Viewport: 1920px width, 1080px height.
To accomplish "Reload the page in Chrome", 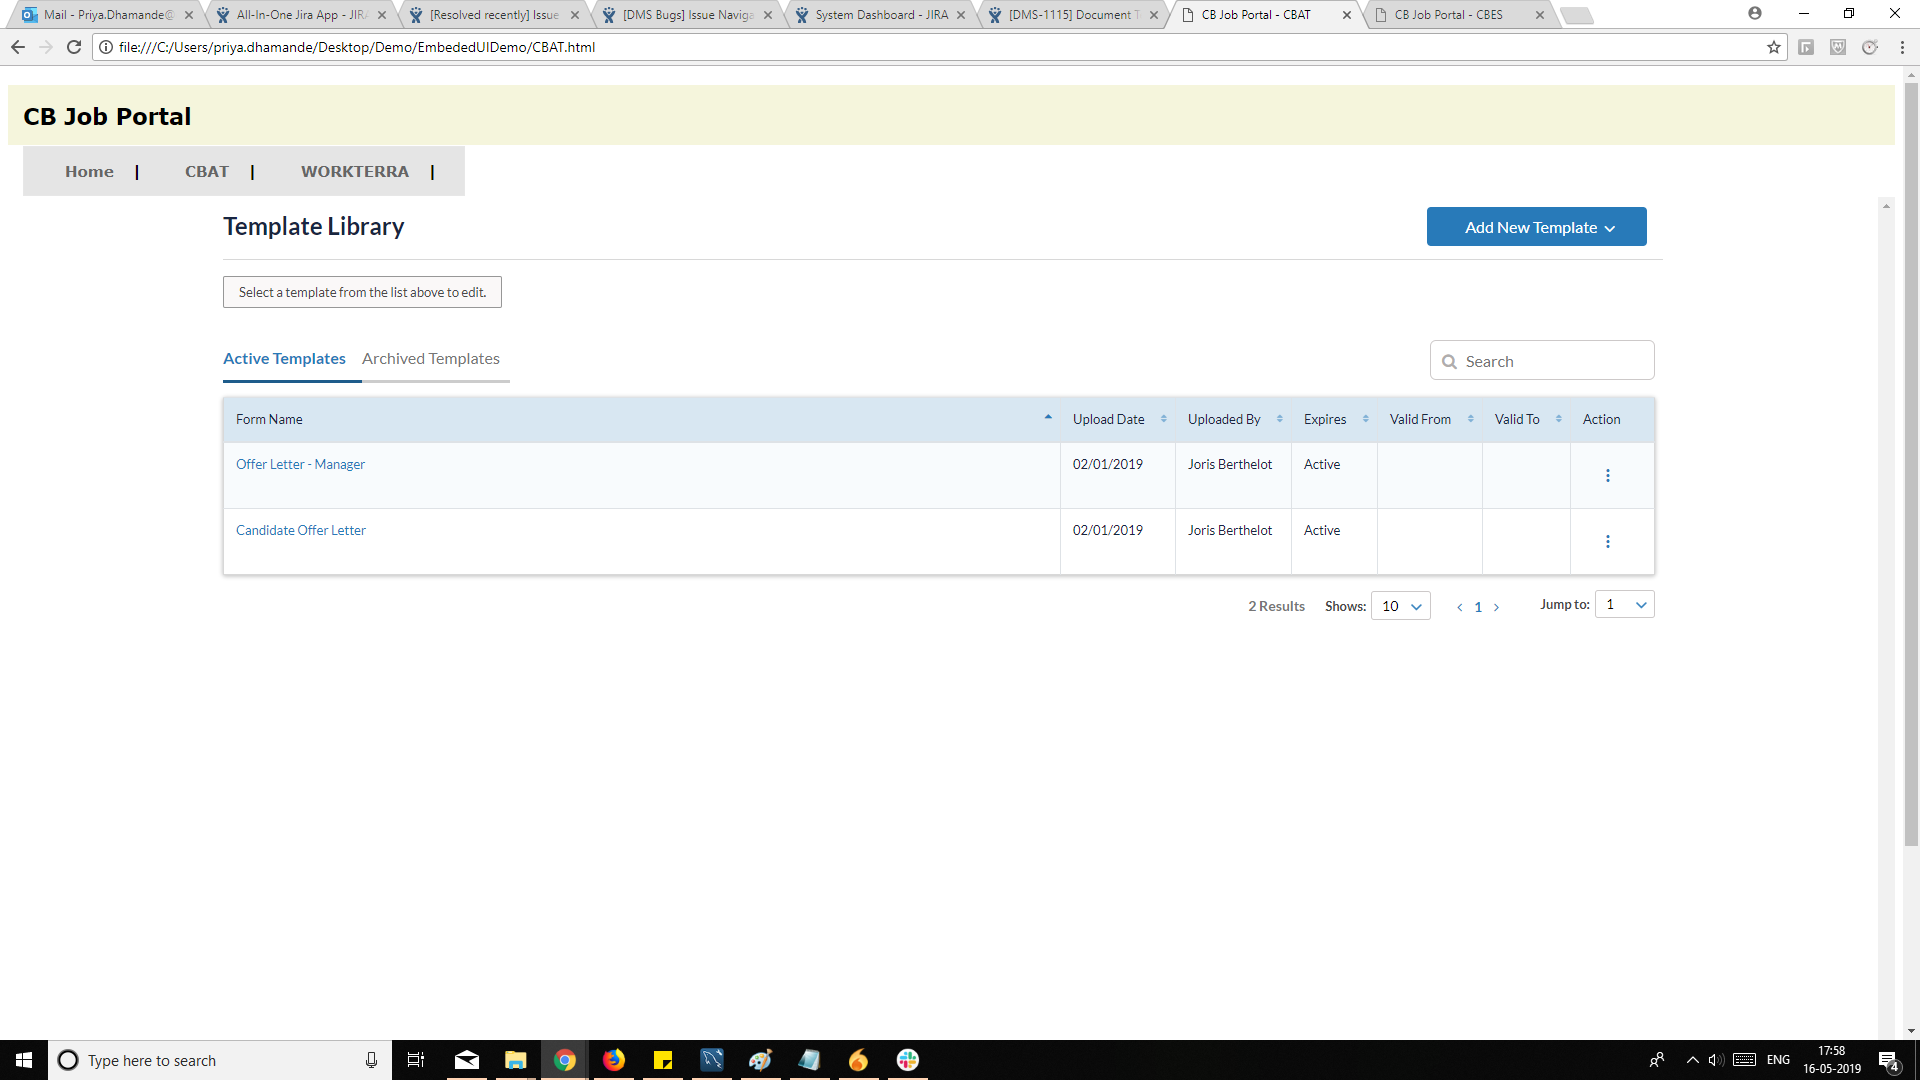I will click(74, 47).
